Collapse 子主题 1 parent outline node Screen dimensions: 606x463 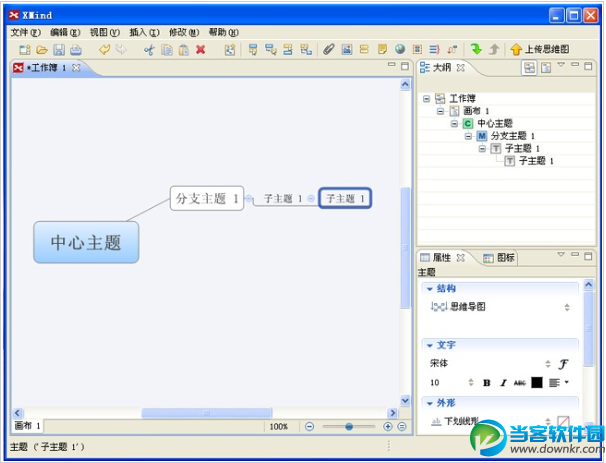(482, 148)
